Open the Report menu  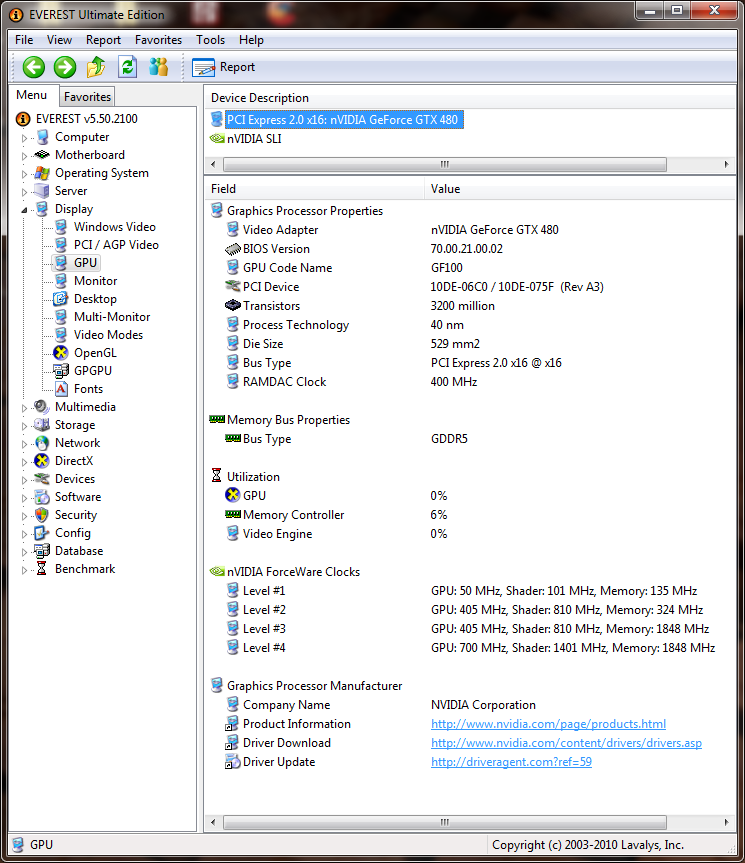pyautogui.click(x=103, y=40)
